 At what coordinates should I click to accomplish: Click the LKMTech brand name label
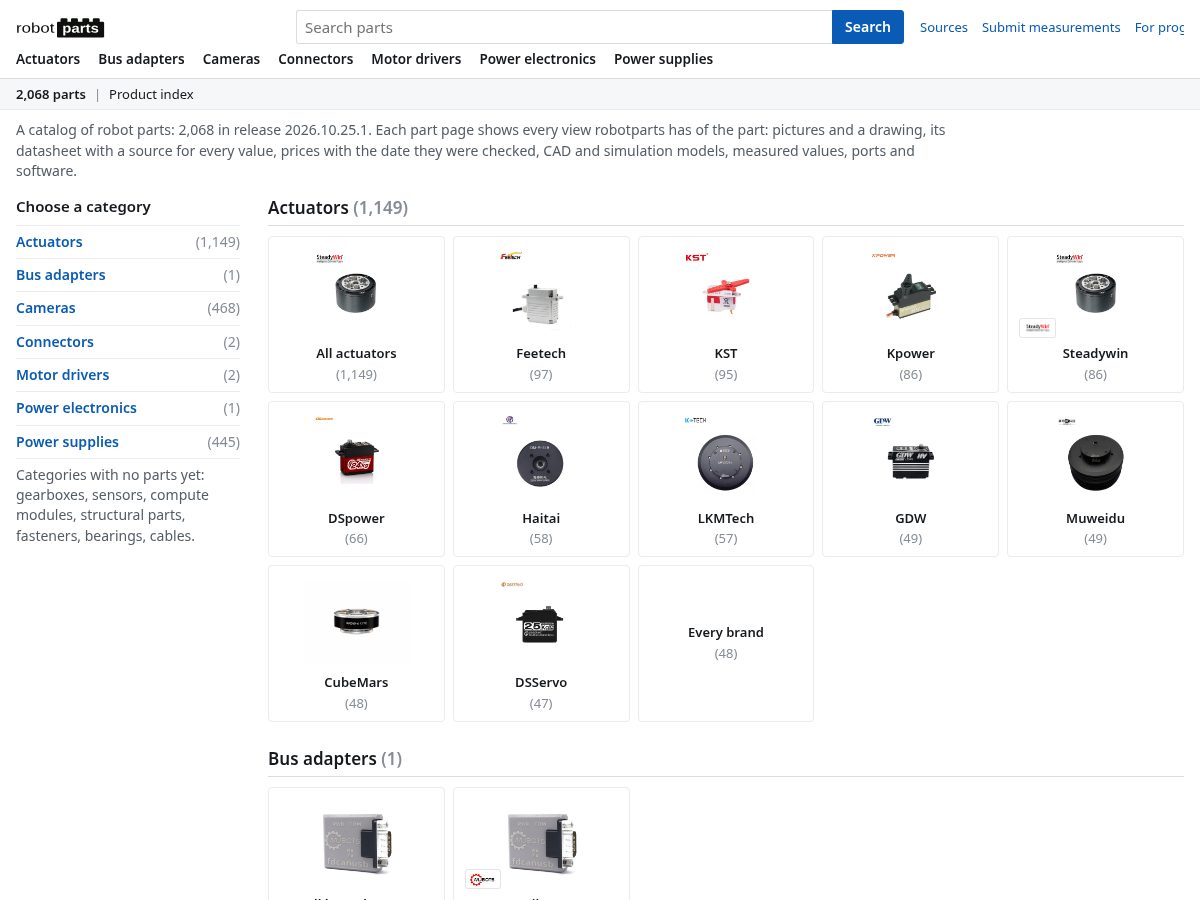click(726, 518)
